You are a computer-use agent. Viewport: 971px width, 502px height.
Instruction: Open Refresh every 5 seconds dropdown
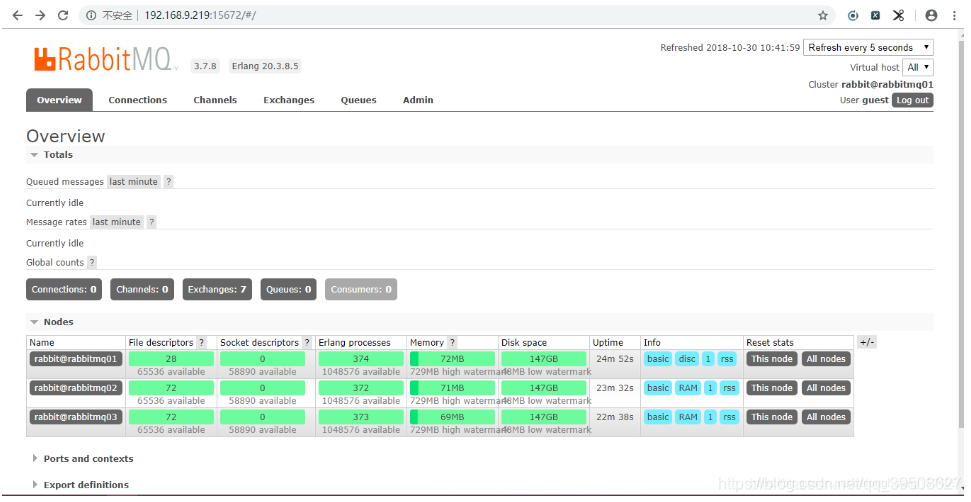[868, 48]
